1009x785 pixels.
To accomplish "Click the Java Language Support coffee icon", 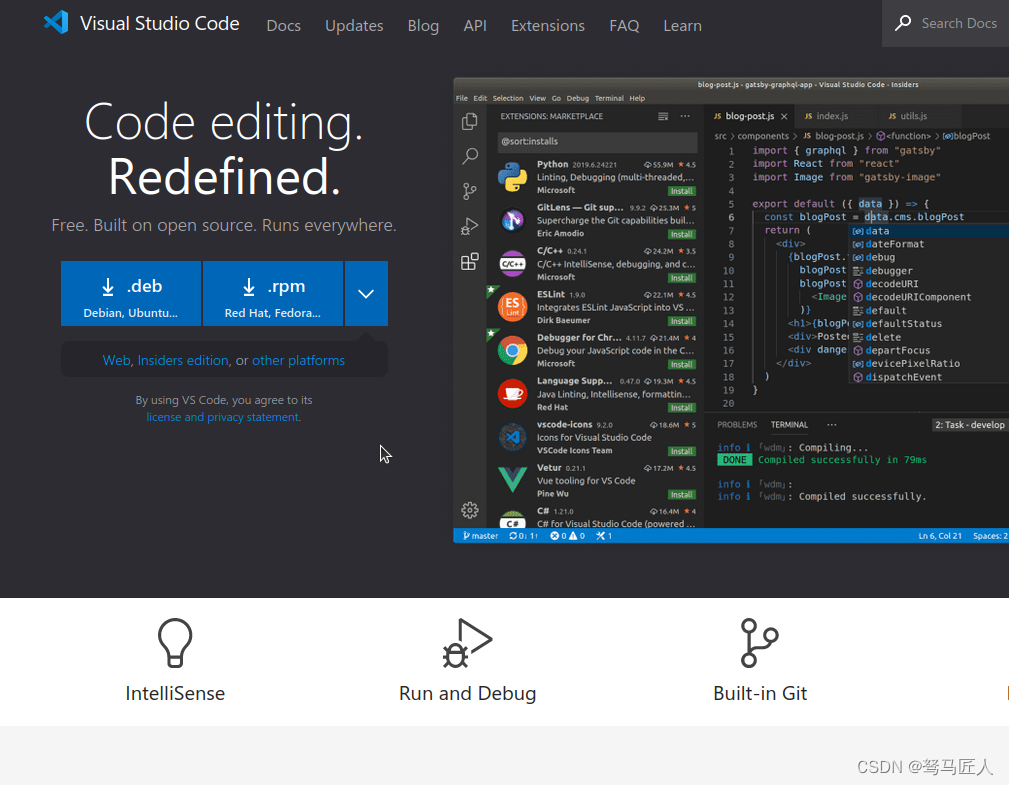I will point(512,394).
